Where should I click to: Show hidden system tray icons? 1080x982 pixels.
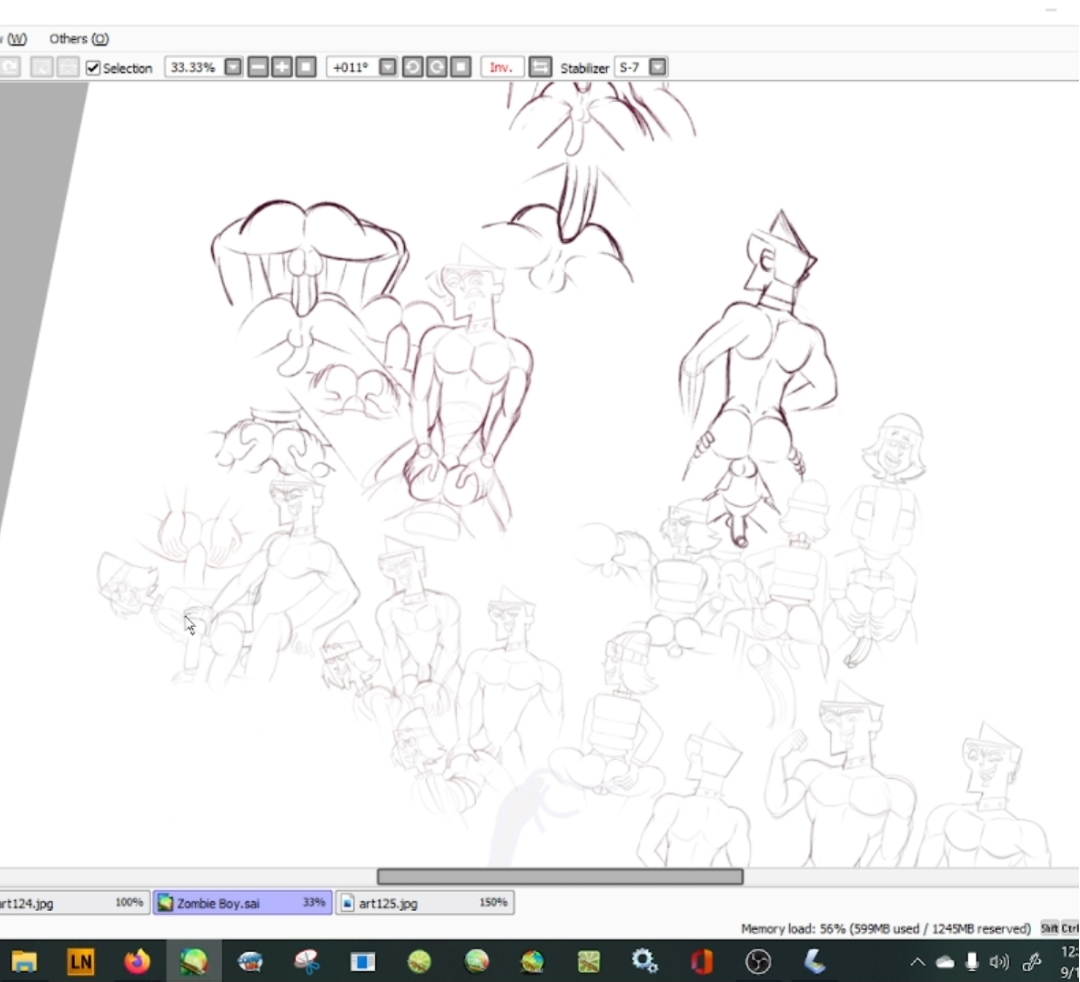pyautogui.click(x=917, y=962)
